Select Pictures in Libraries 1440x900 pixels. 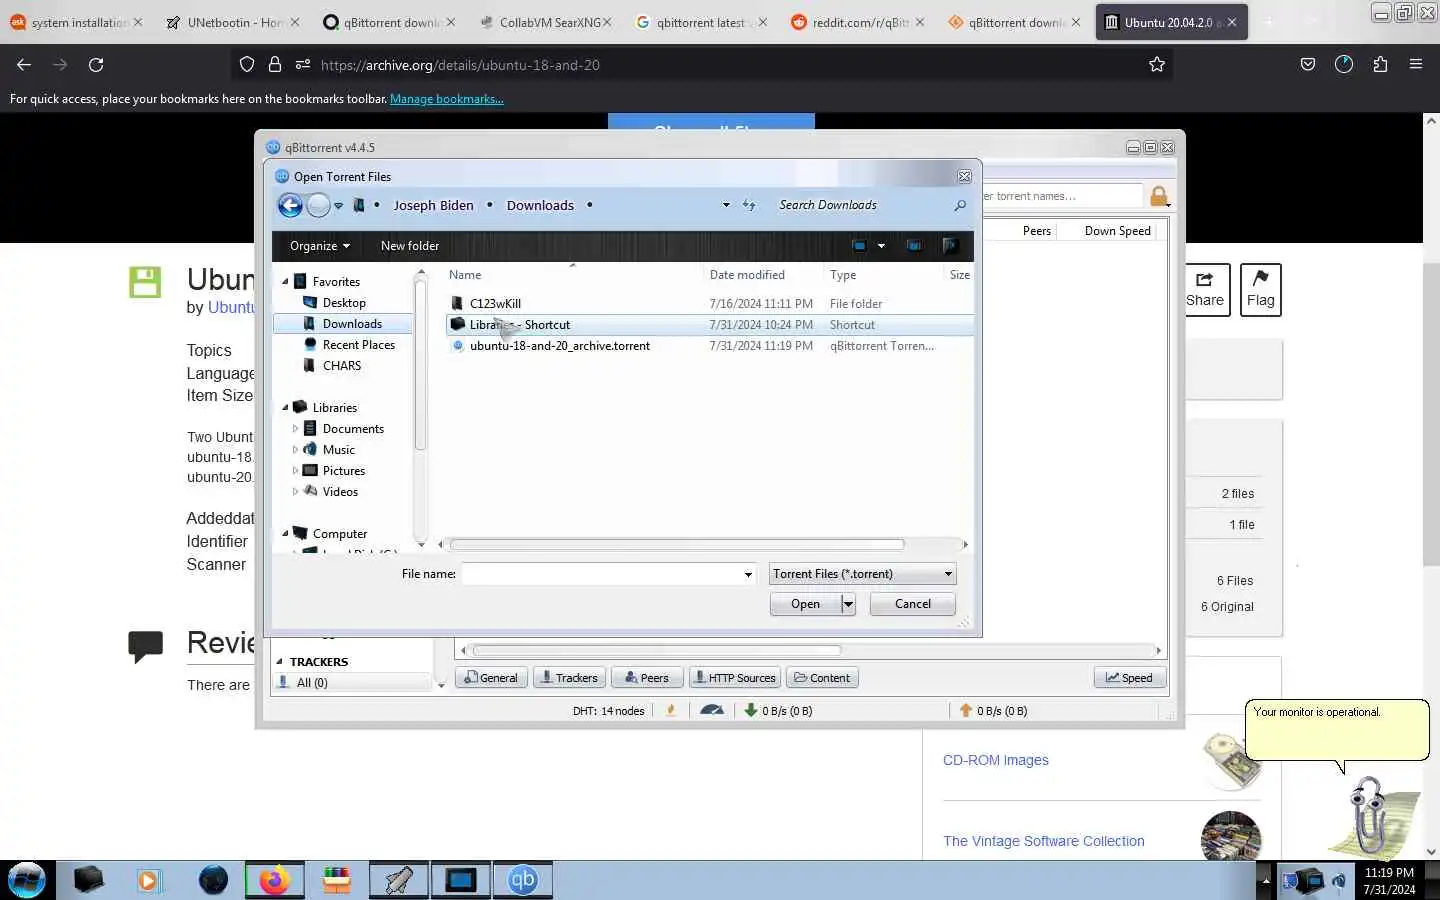coord(343,471)
